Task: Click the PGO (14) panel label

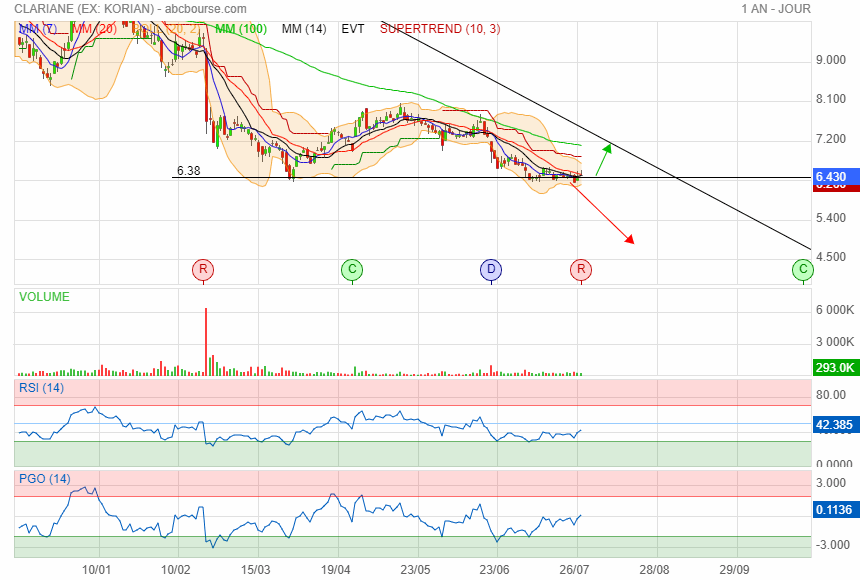Action: coord(45,478)
